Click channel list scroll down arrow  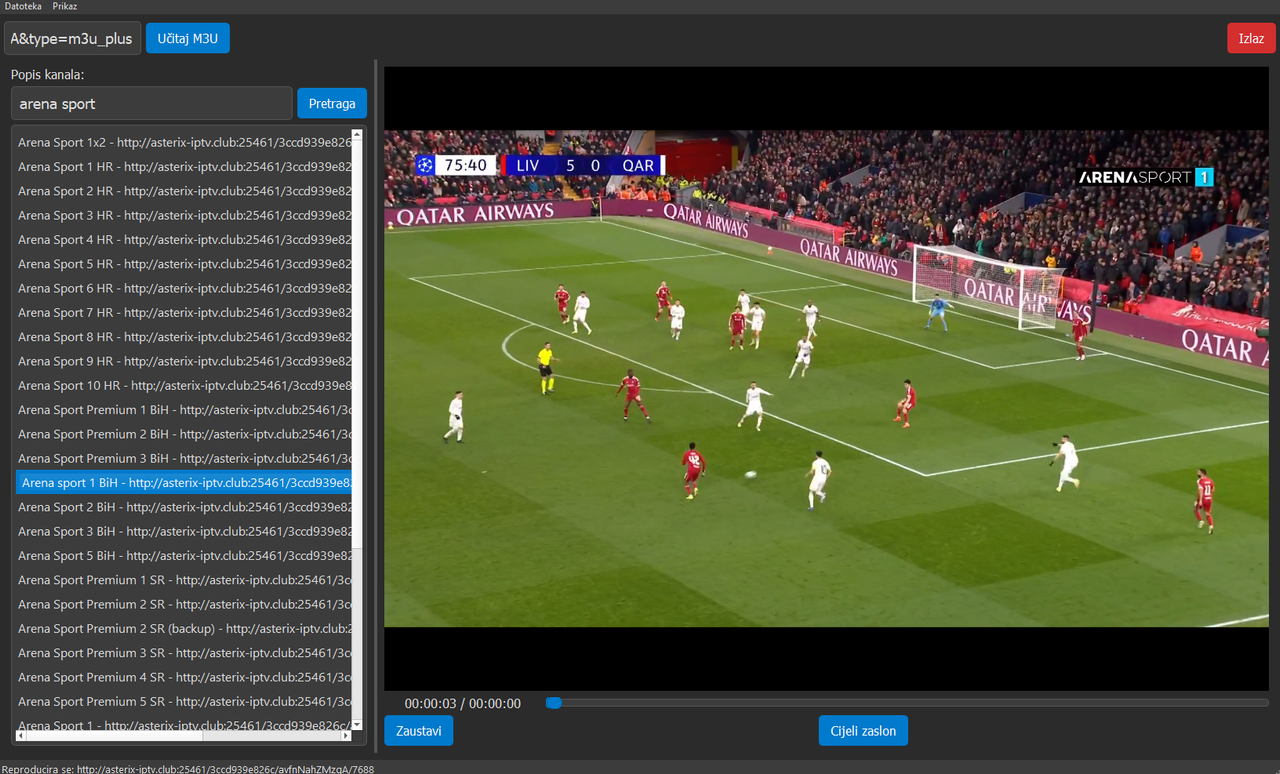(357, 724)
